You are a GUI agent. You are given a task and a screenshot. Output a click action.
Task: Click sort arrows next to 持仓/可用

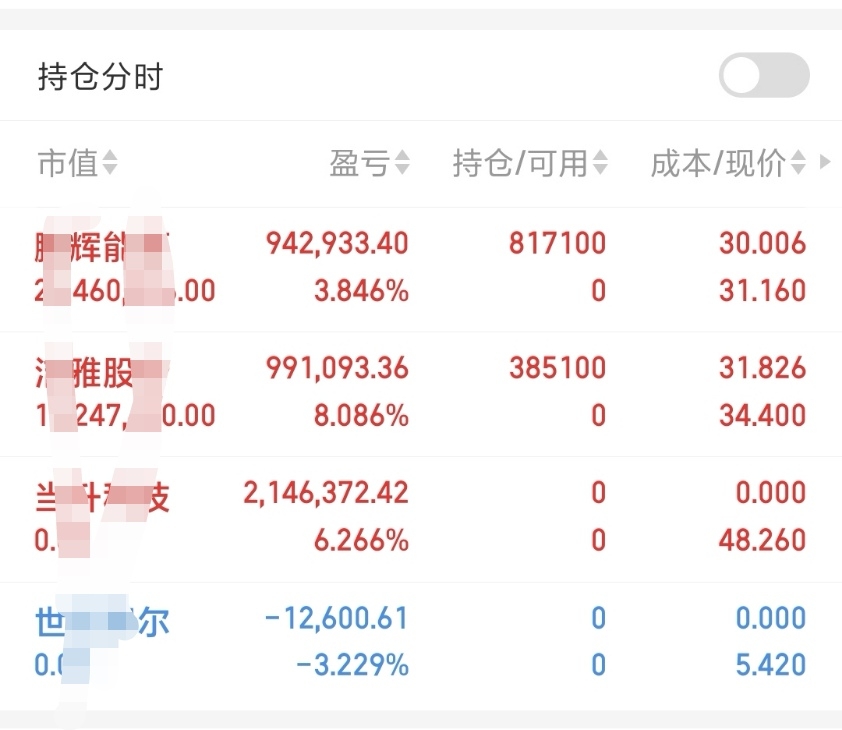tap(600, 163)
